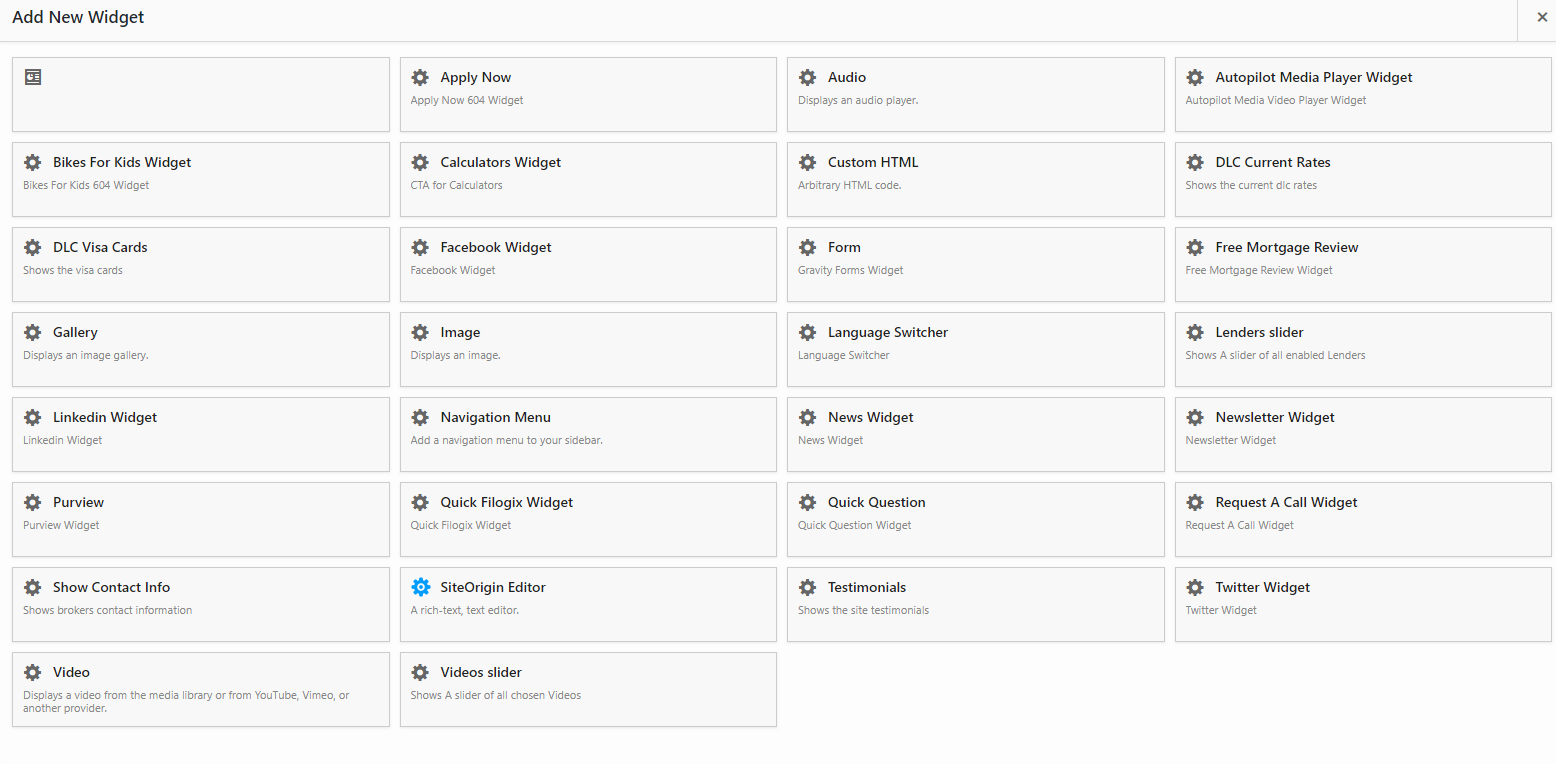The height and width of the screenshot is (764, 1556).
Task: Click 'Autopilot Media Video Player Widget' description
Action: click(x=1276, y=100)
